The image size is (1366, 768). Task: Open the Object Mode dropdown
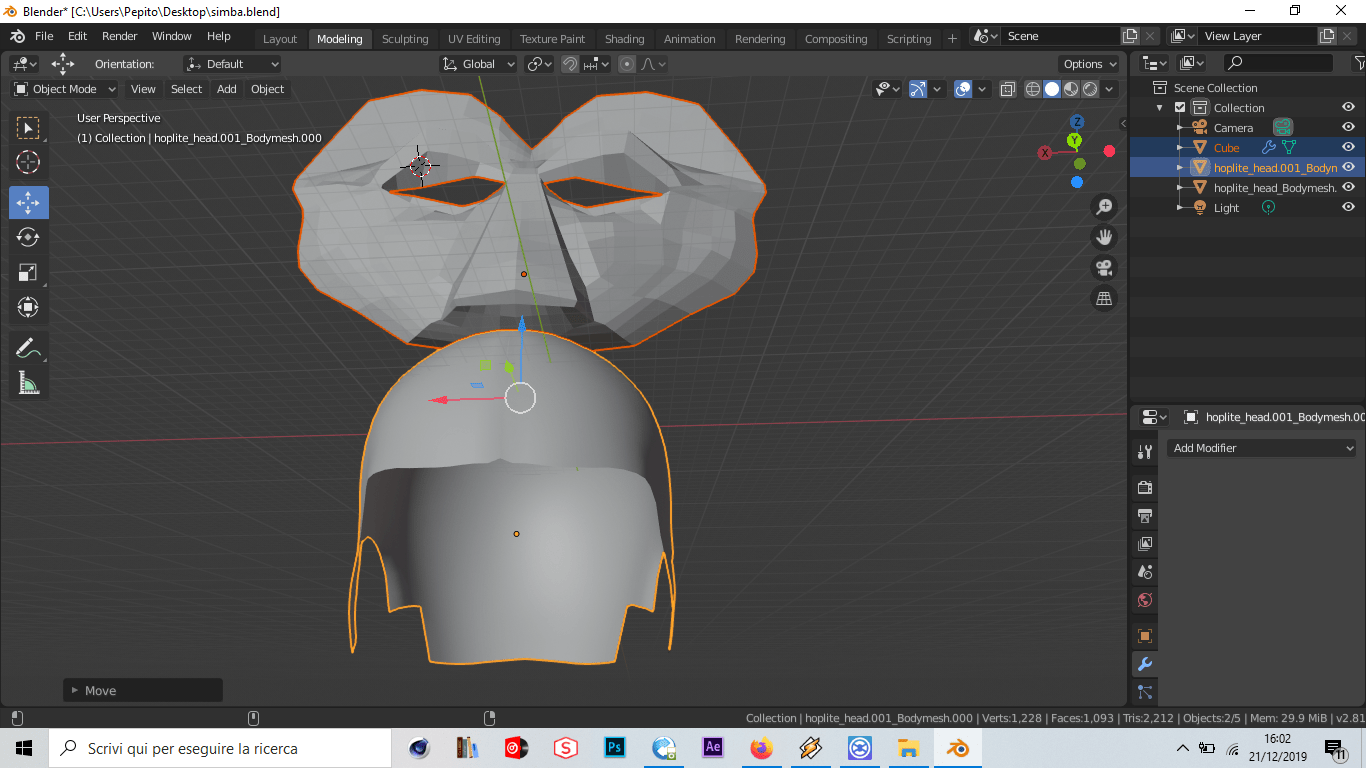[64, 89]
